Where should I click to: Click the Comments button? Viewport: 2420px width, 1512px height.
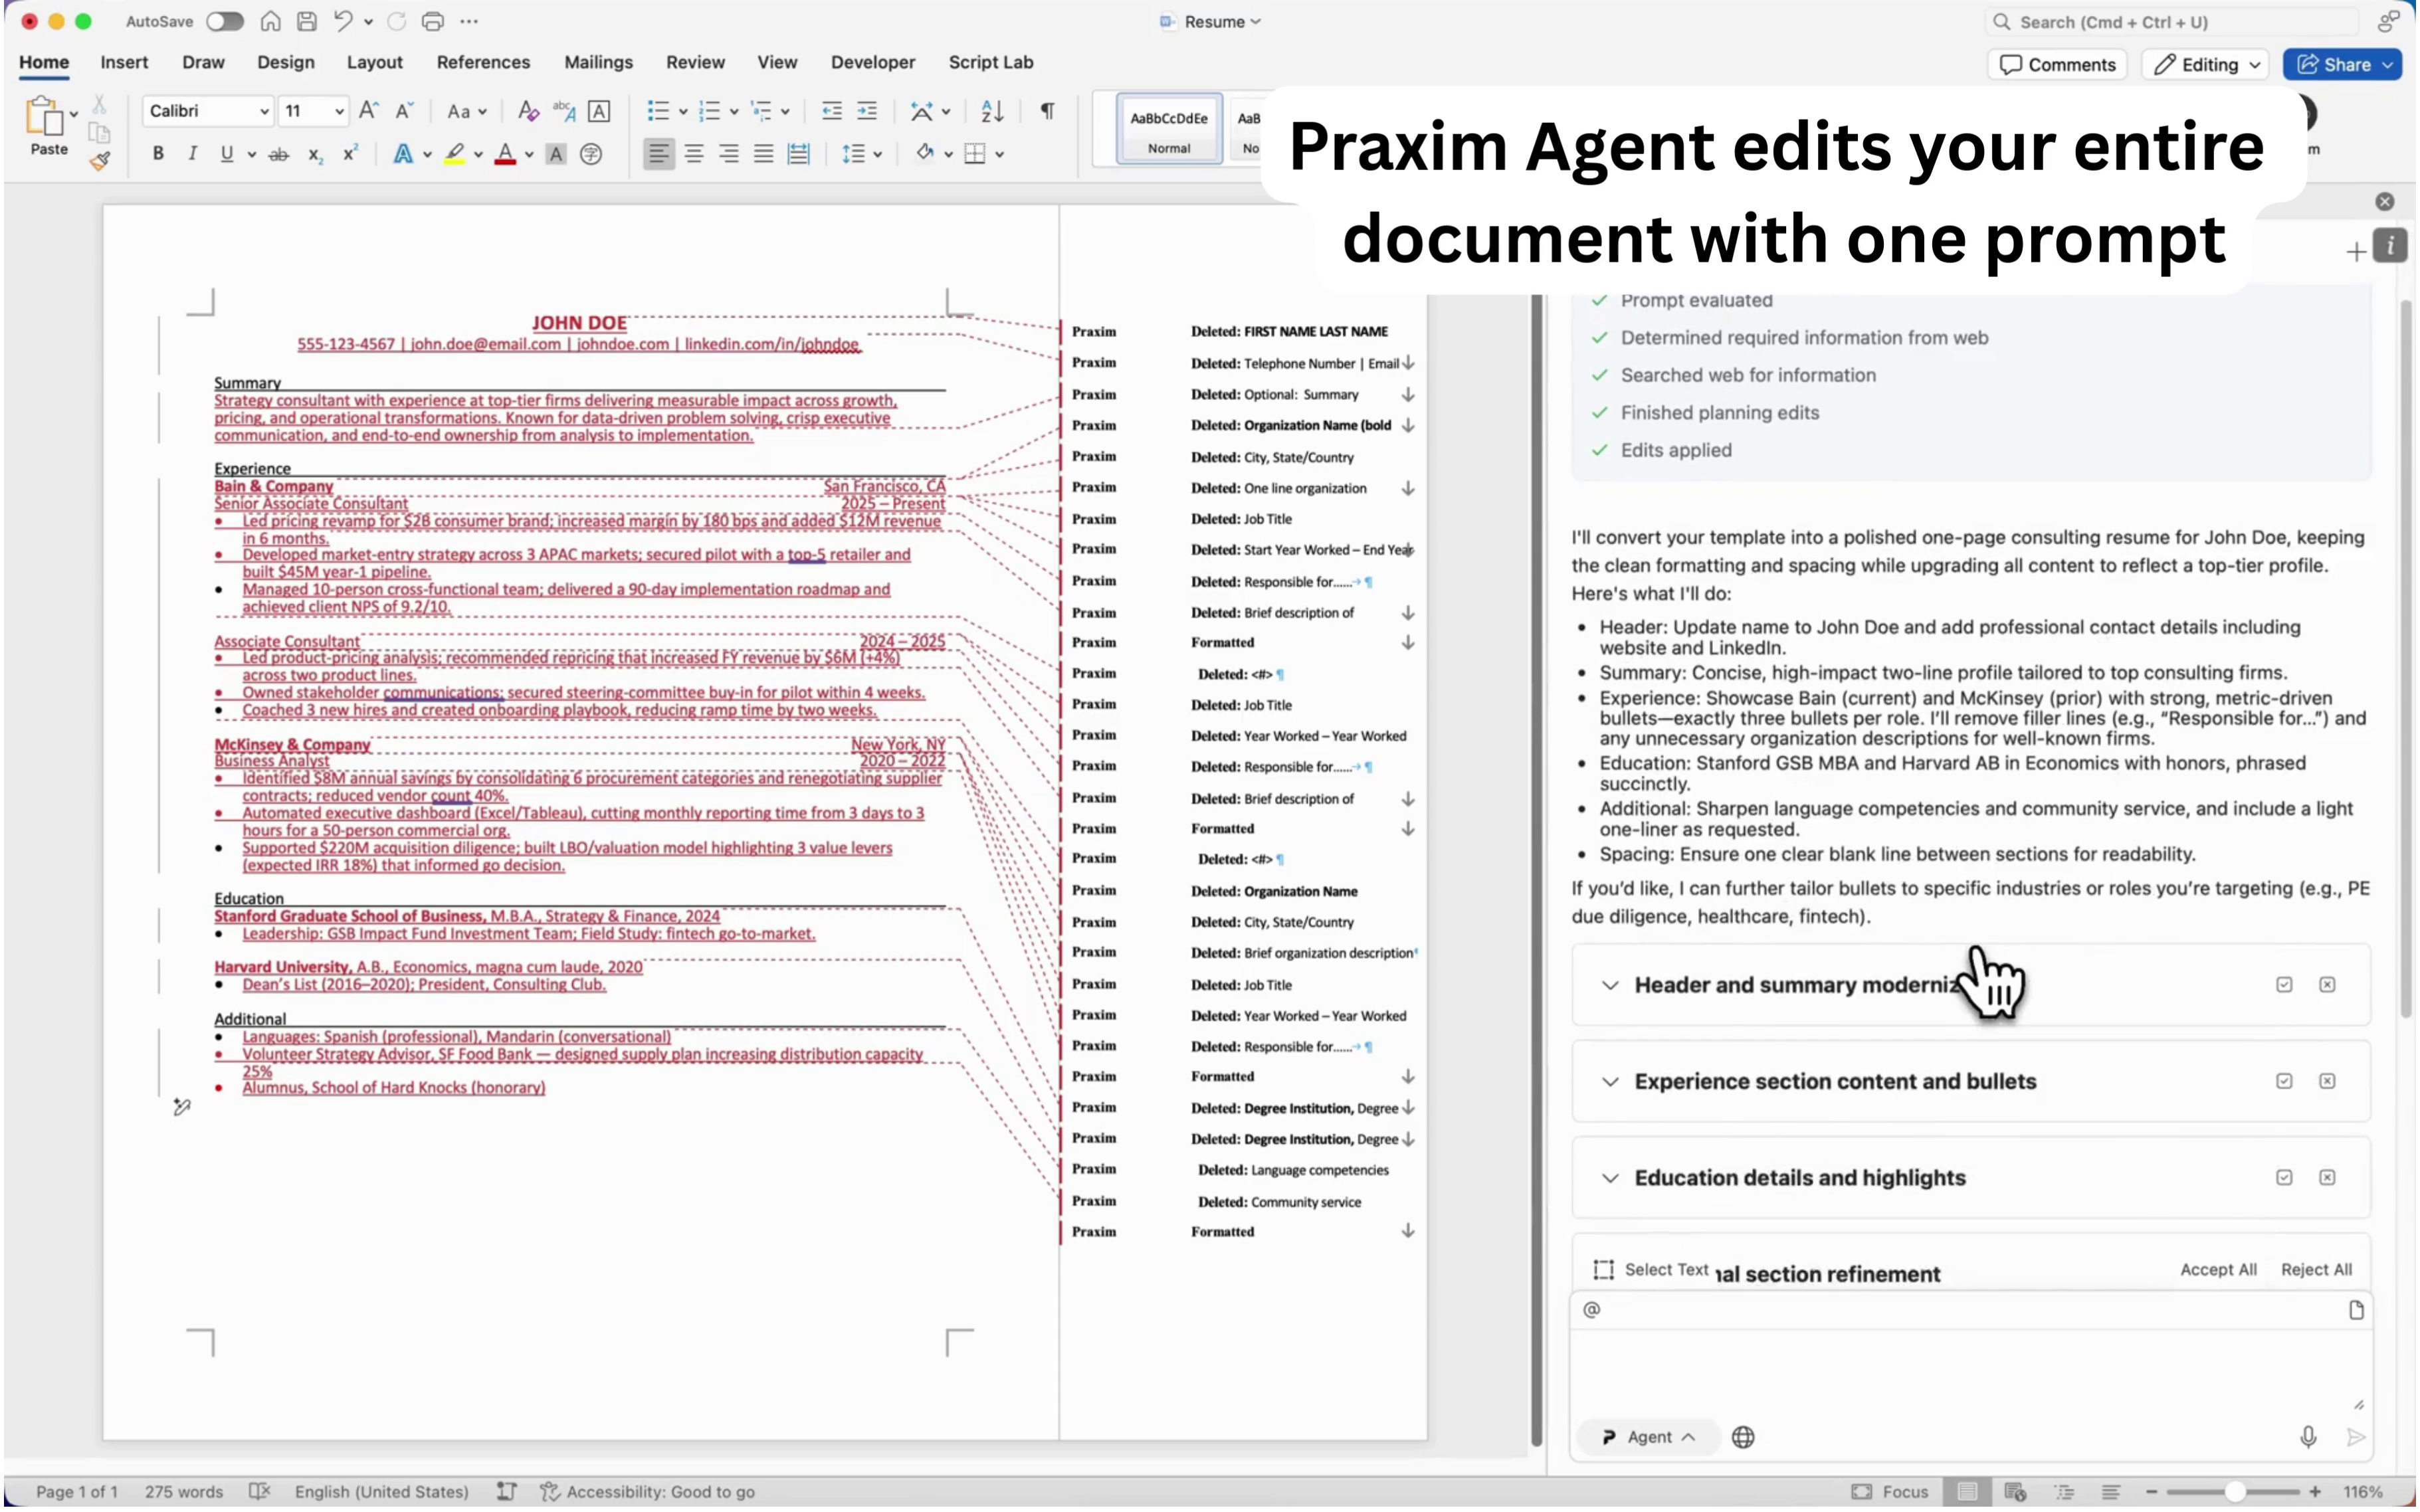click(x=2057, y=65)
